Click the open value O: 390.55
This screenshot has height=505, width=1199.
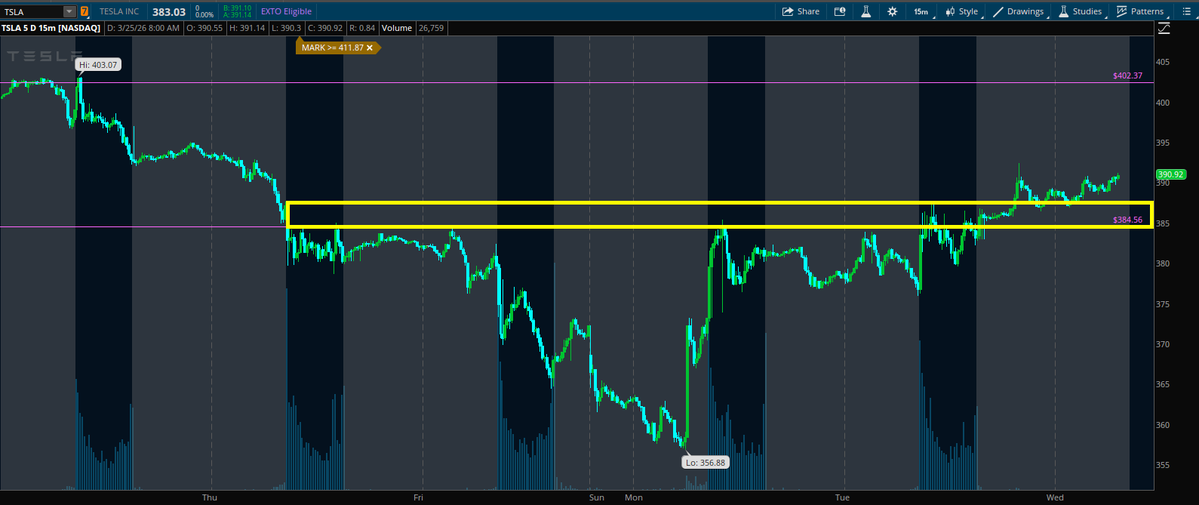(x=205, y=28)
